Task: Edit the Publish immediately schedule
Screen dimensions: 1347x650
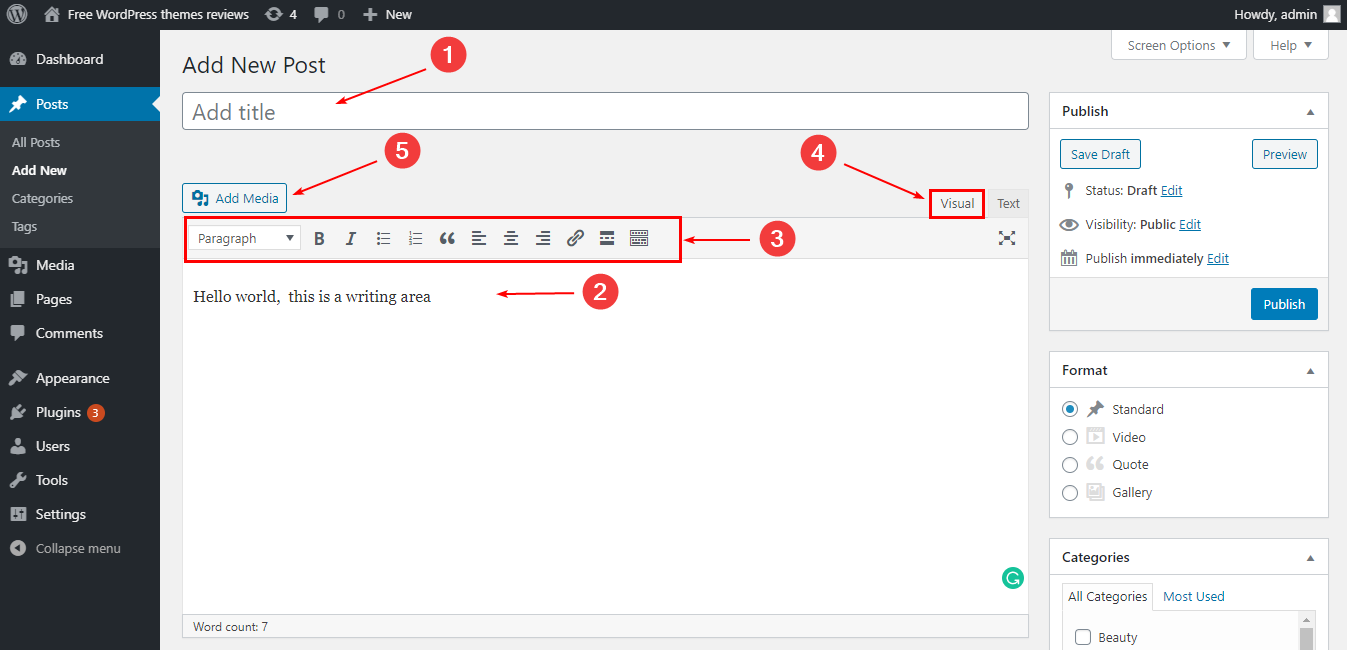Action: (1218, 258)
